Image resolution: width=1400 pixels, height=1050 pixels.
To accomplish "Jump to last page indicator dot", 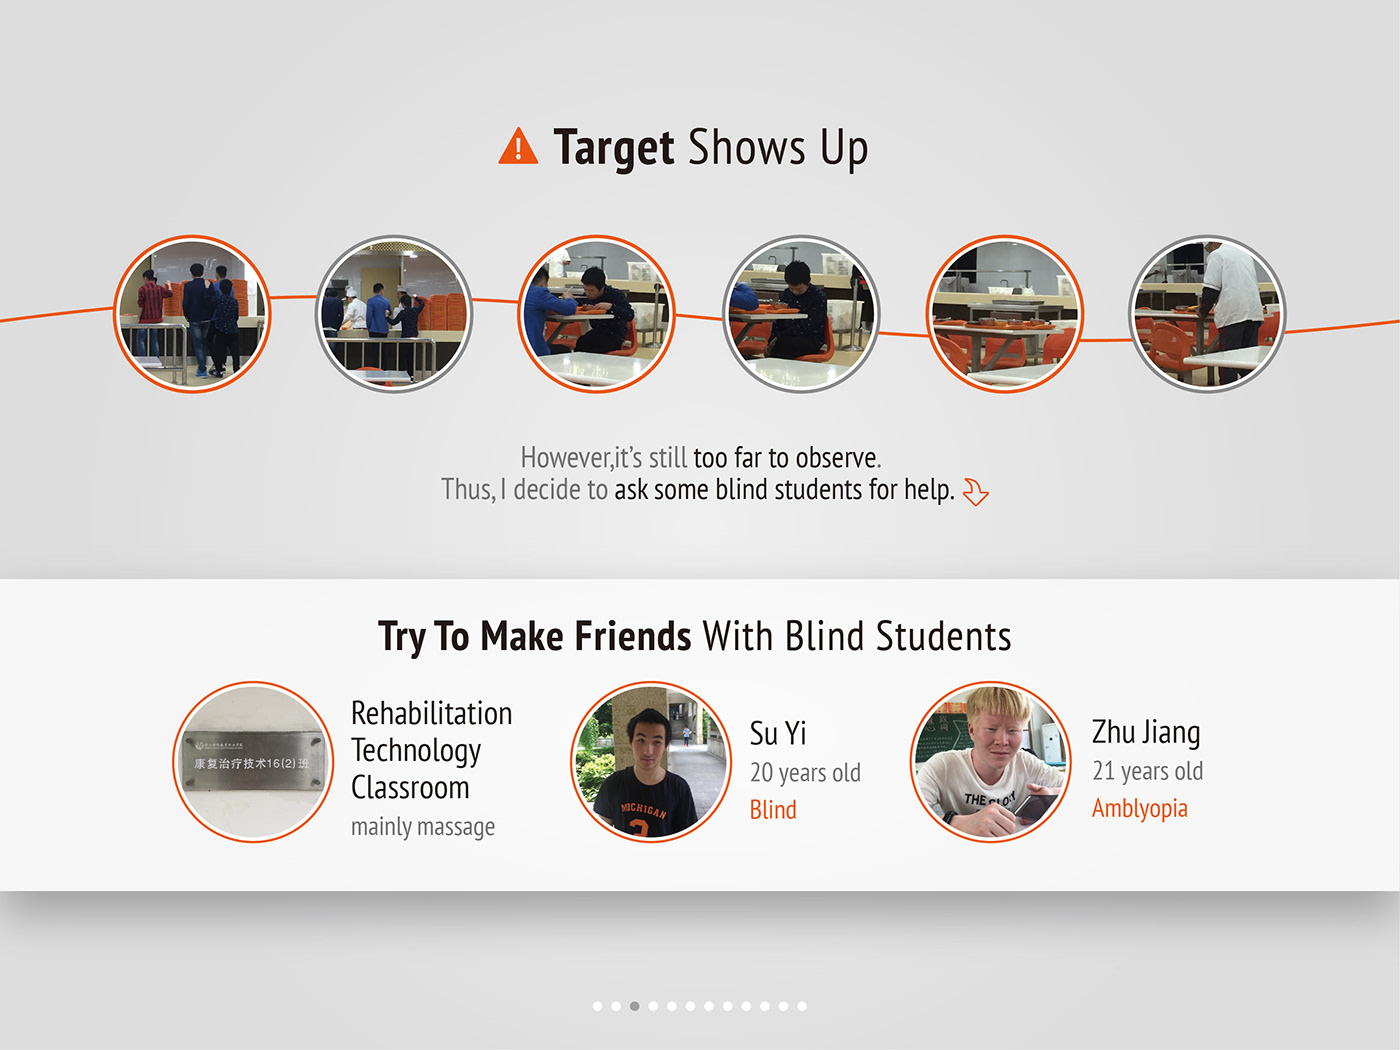I will click(x=802, y=1006).
